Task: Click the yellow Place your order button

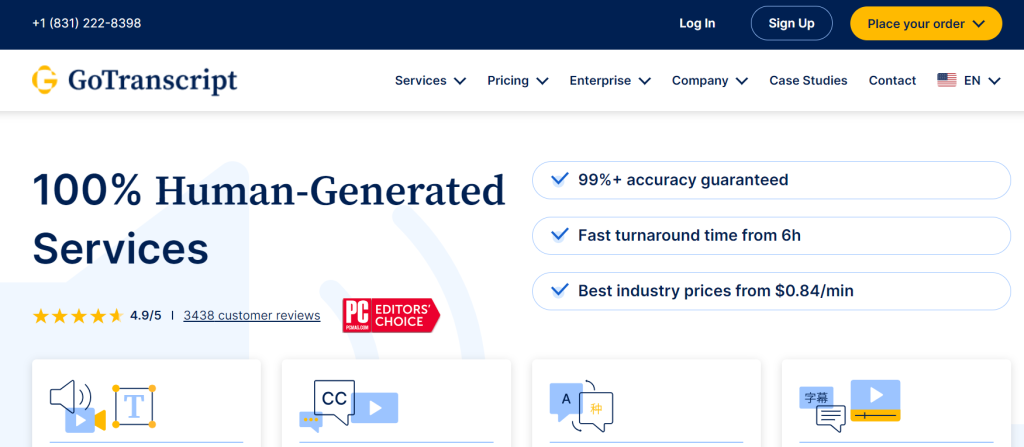Action: (x=926, y=24)
